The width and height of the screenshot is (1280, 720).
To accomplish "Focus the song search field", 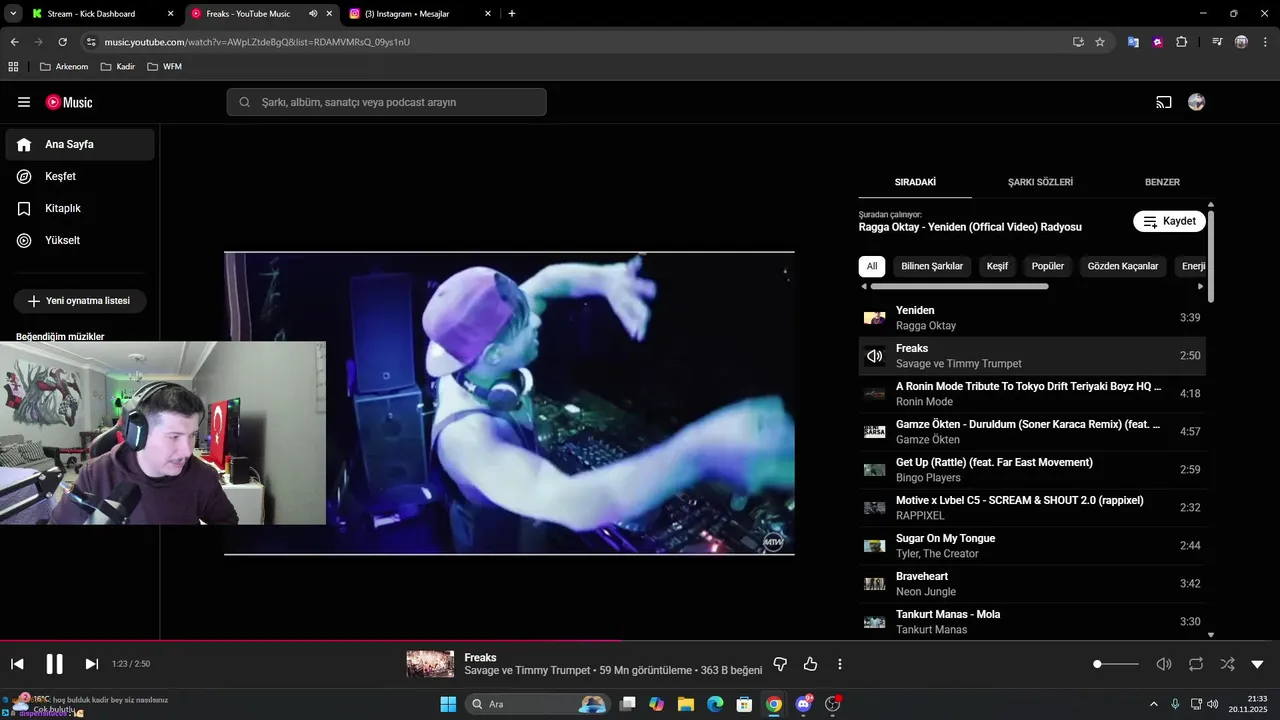I will 386,102.
